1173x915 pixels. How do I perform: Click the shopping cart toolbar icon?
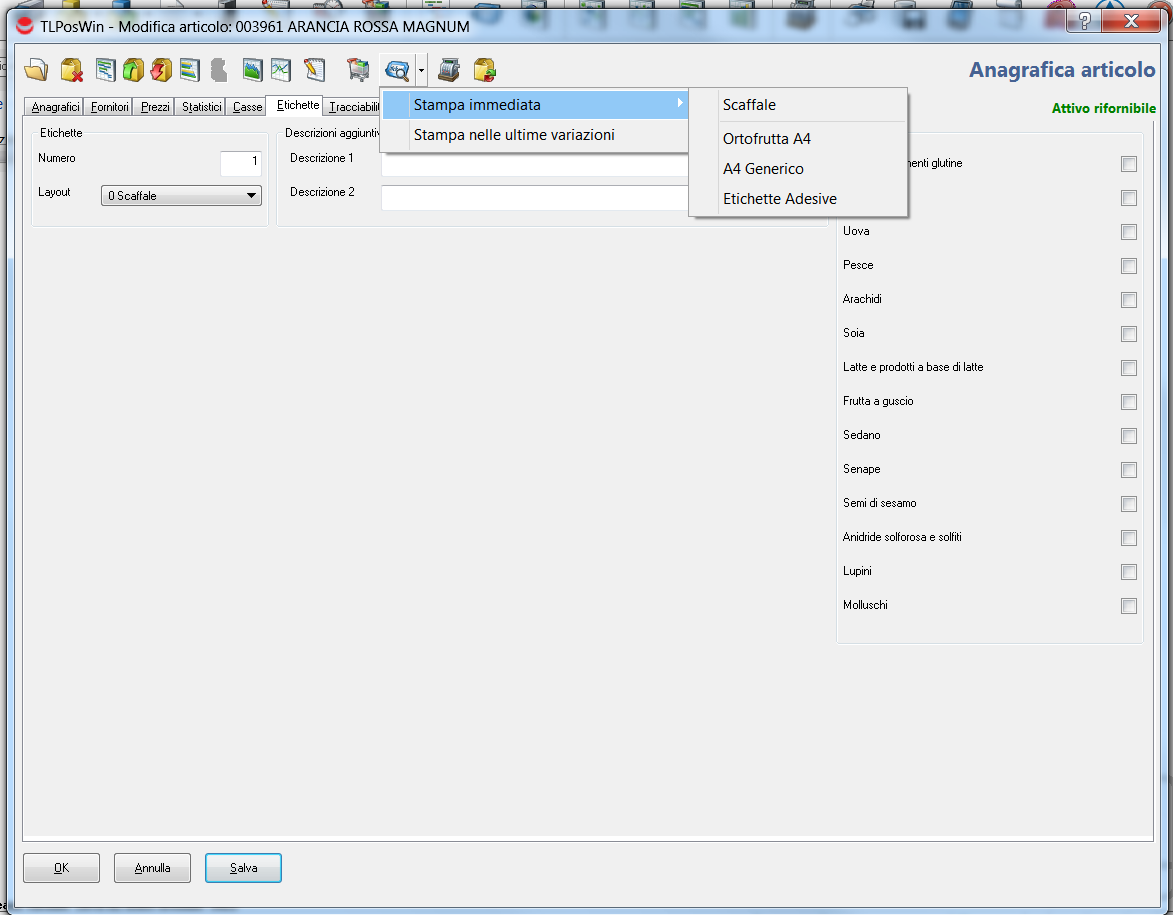tap(357, 70)
